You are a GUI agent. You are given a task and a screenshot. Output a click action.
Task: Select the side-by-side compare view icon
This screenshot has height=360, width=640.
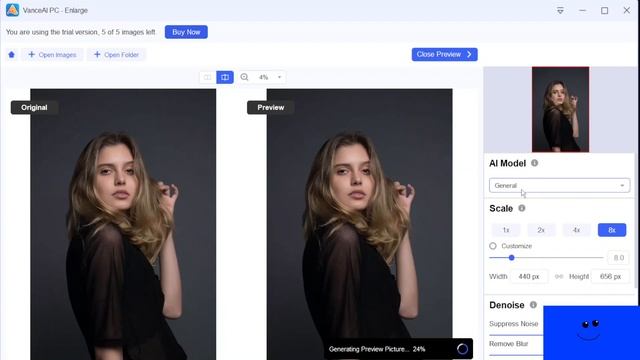pos(225,77)
